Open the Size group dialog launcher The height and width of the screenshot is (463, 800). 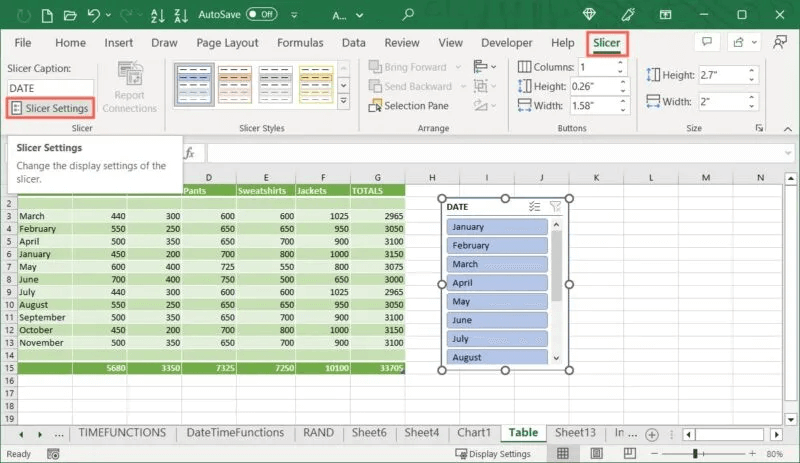point(760,129)
